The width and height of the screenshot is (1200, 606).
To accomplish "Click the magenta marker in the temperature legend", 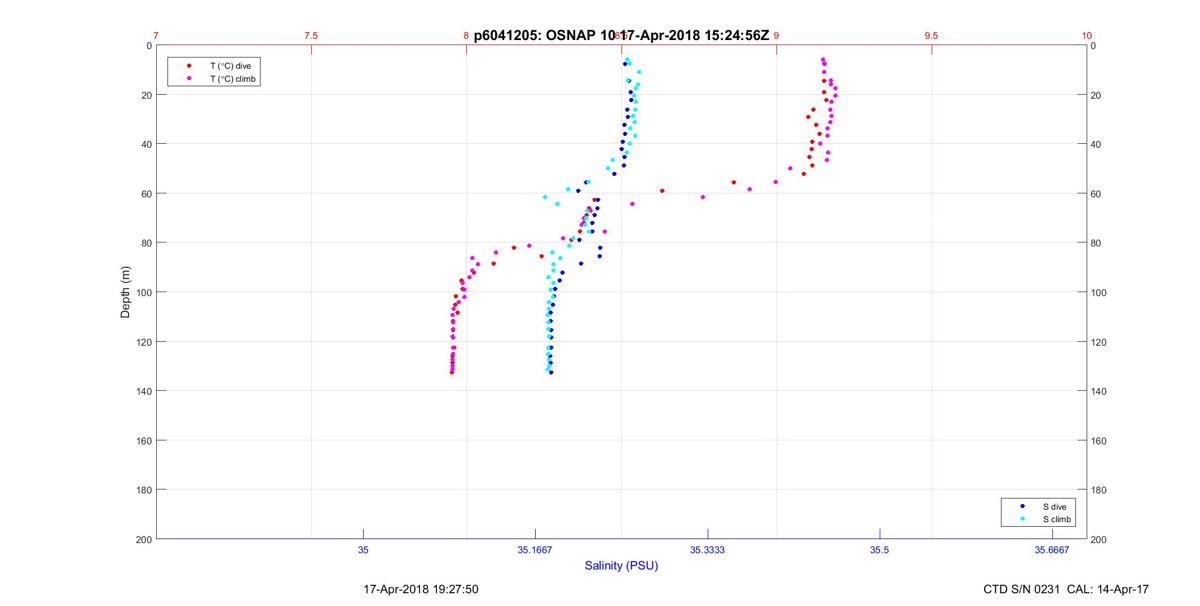I will click(189, 78).
